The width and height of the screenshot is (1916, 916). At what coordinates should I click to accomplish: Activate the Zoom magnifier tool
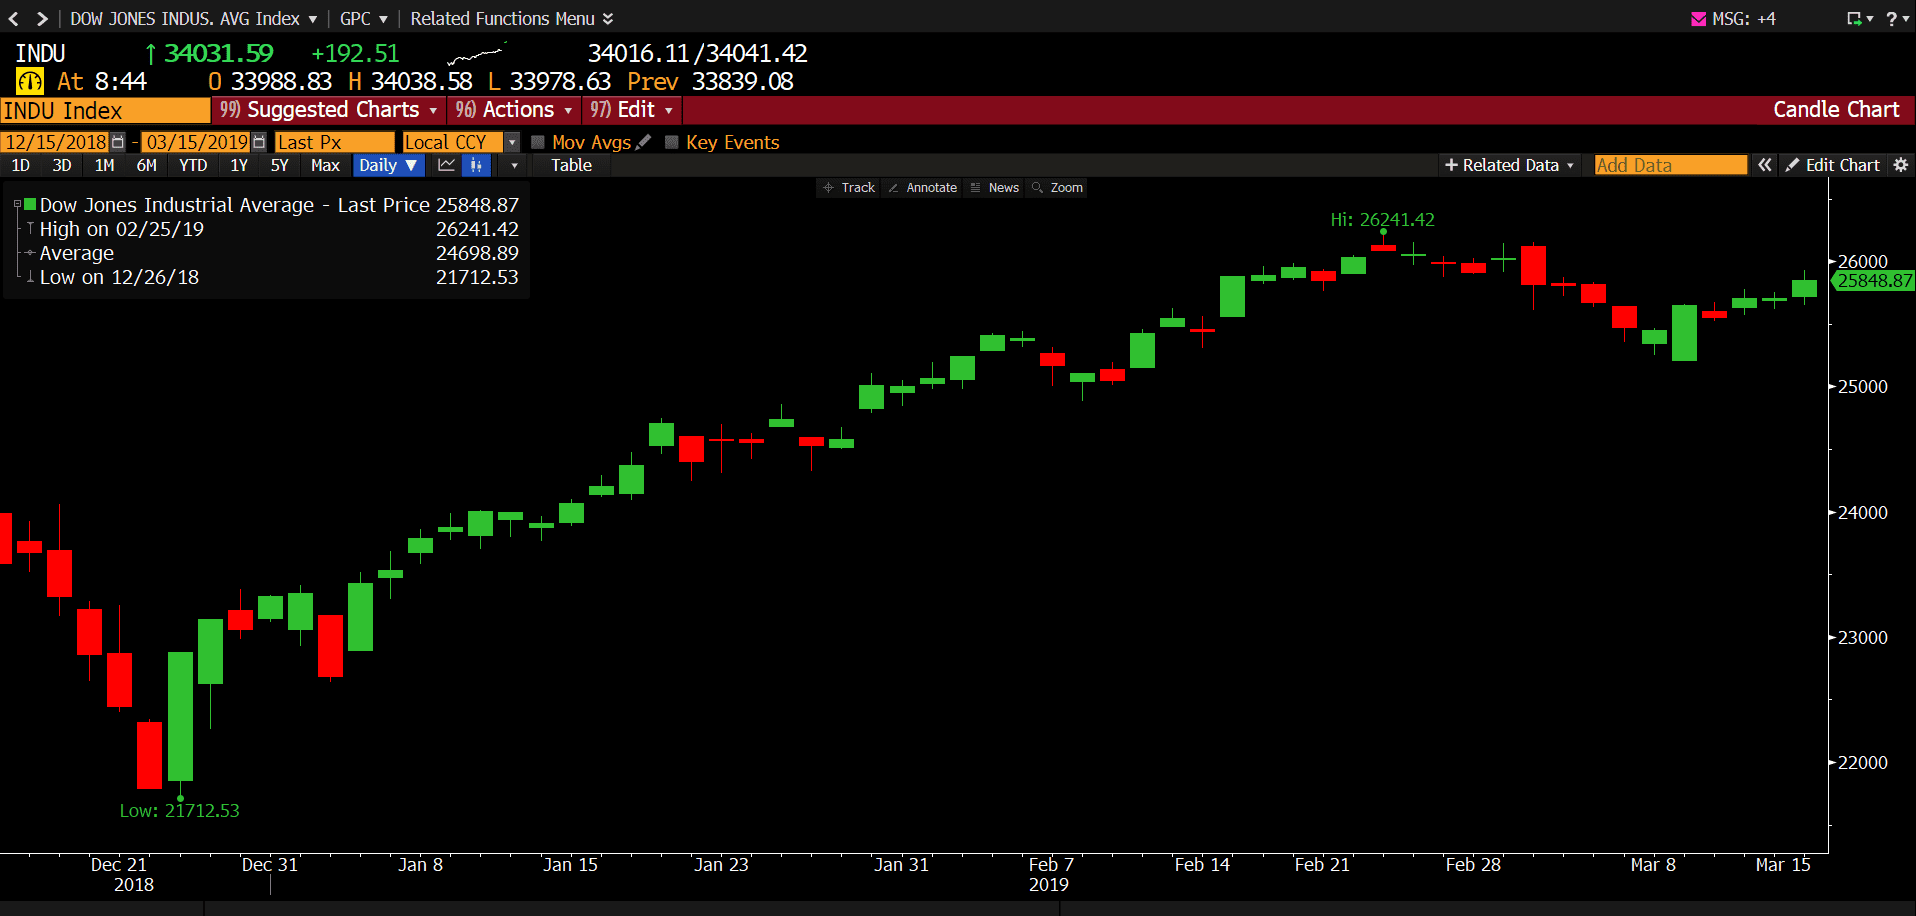click(1058, 188)
